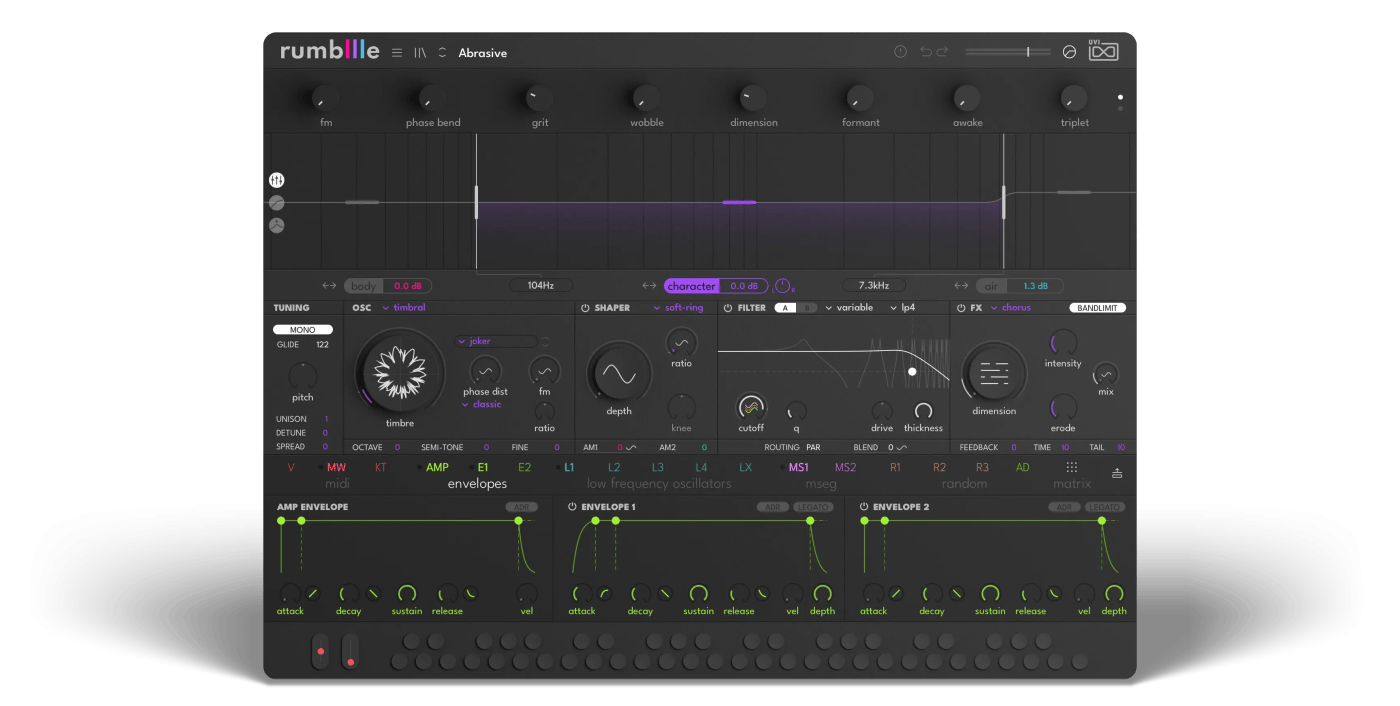This screenshot has height=706, width=1400.
Task: Open the filter variable type dropdown
Action: coord(850,308)
